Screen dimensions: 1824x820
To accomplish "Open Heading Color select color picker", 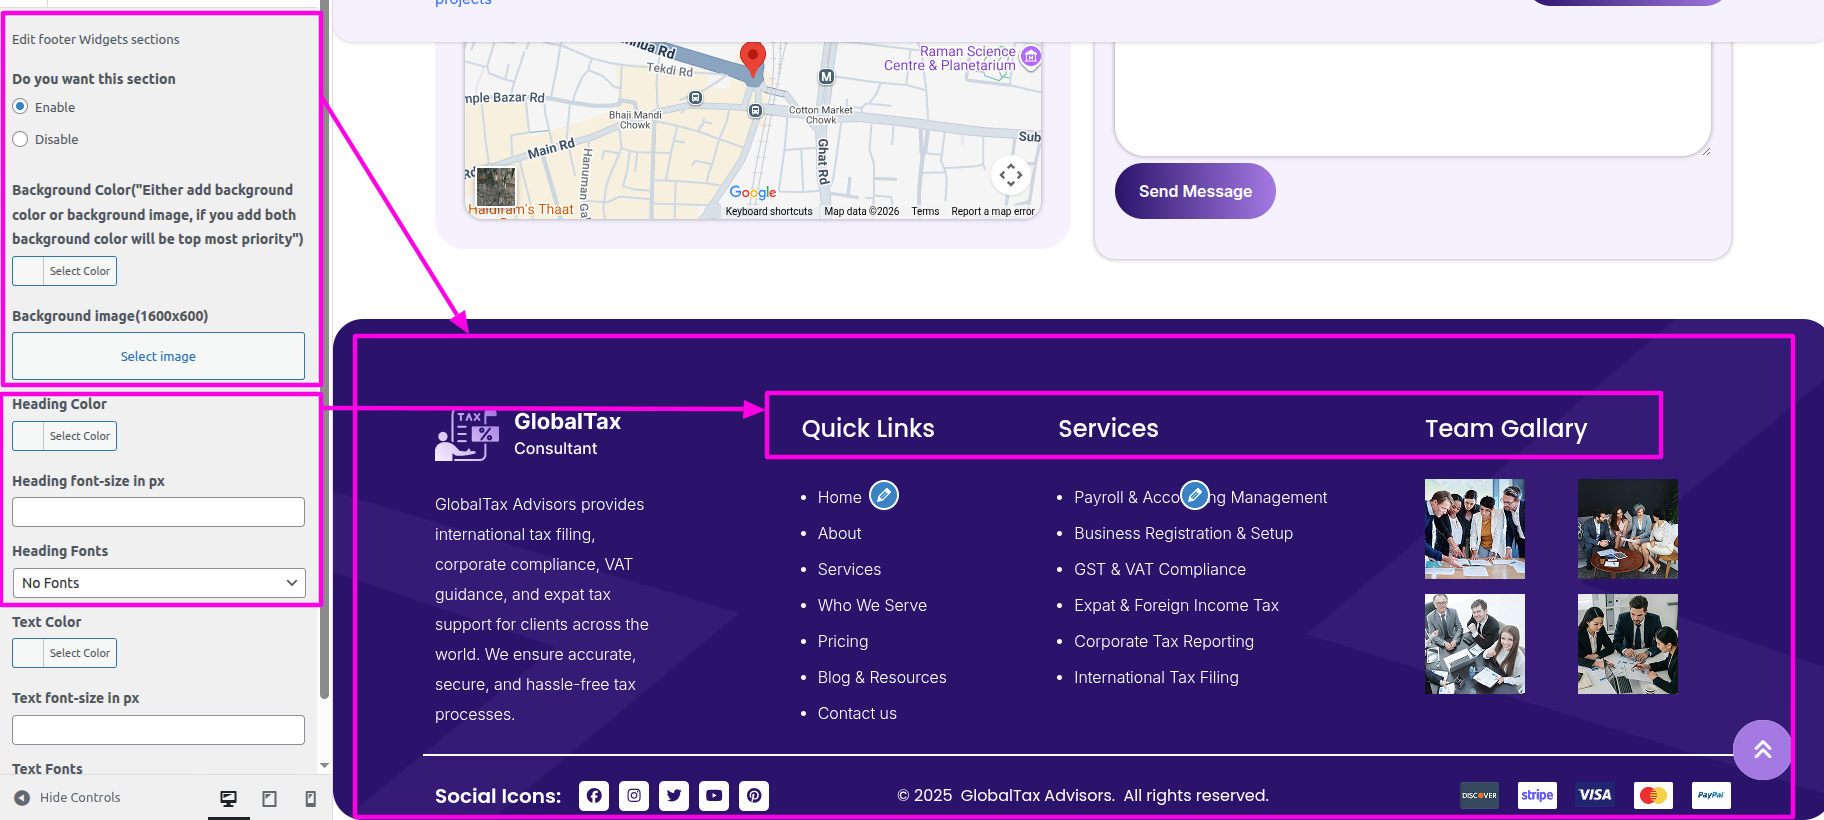I will point(65,436).
